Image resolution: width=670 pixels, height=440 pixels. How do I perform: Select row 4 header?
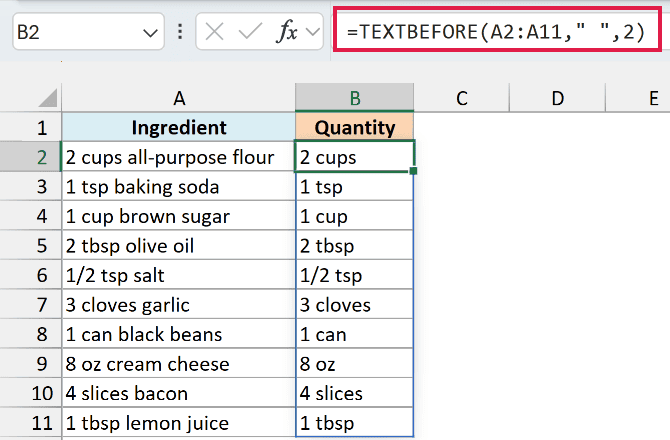31,216
